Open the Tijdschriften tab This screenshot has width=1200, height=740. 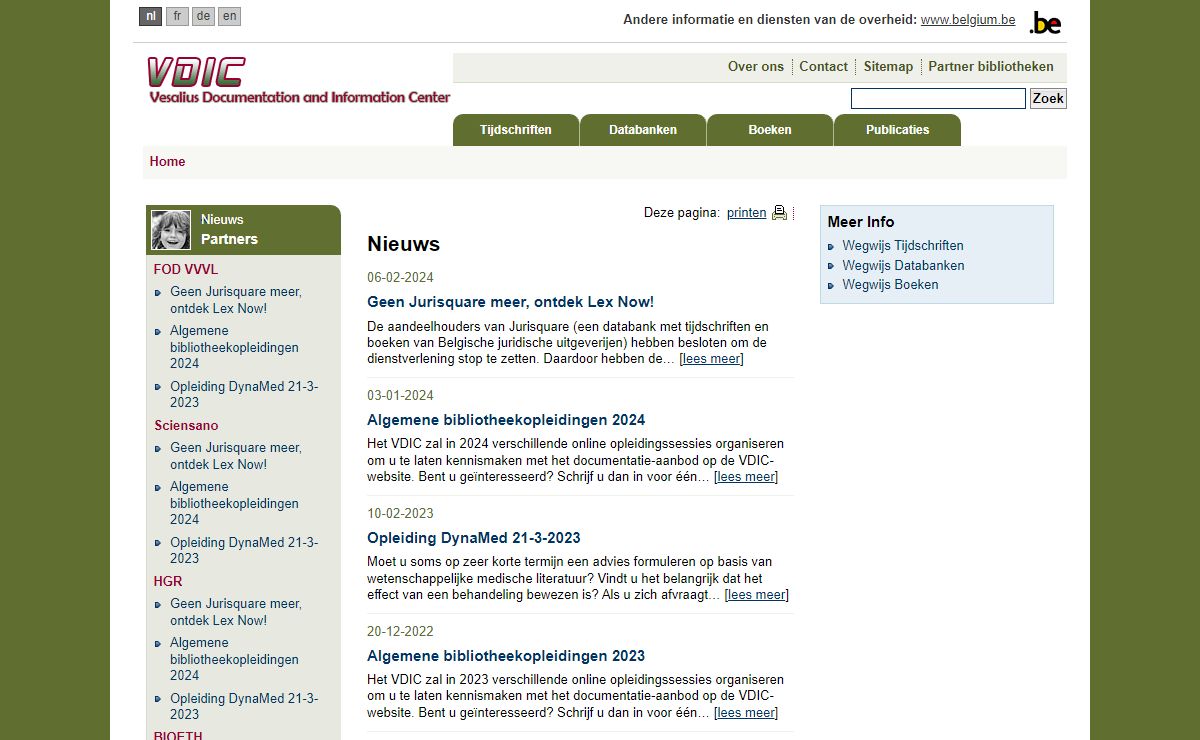[x=515, y=130]
